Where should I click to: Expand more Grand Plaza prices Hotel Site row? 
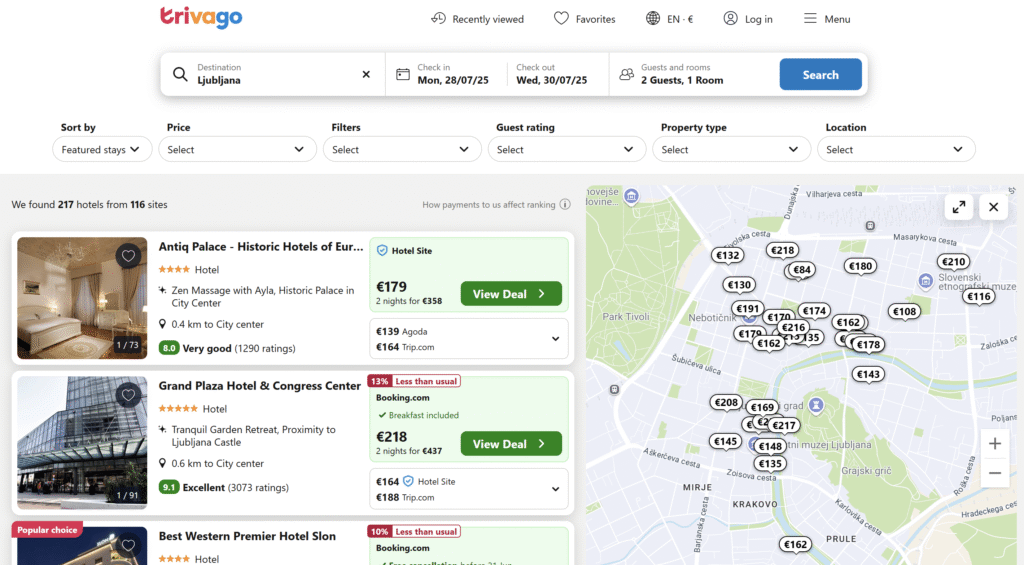click(x=468, y=489)
